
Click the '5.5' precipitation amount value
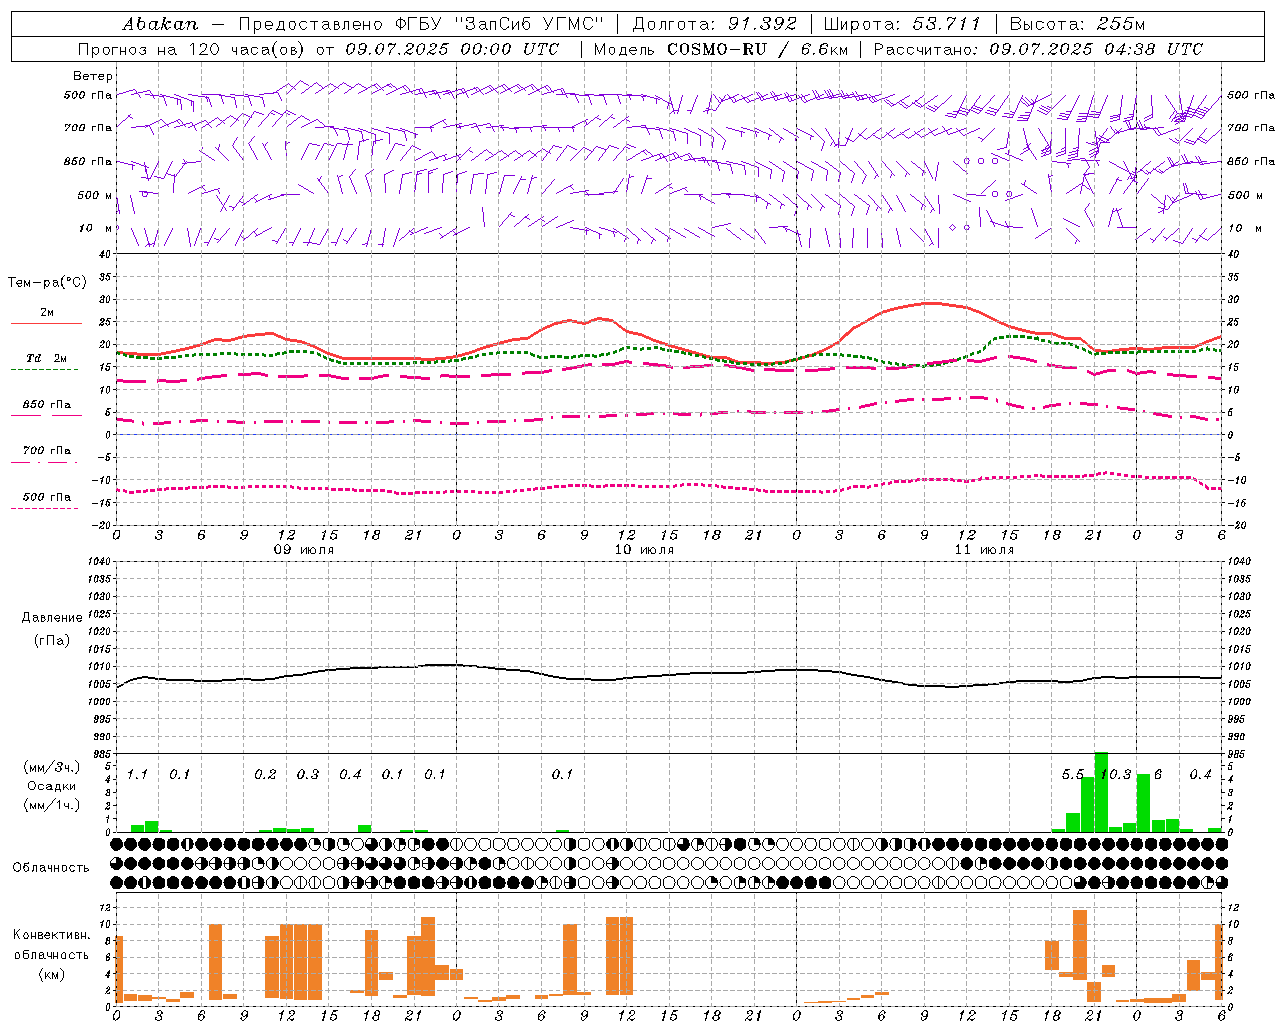click(1073, 775)
